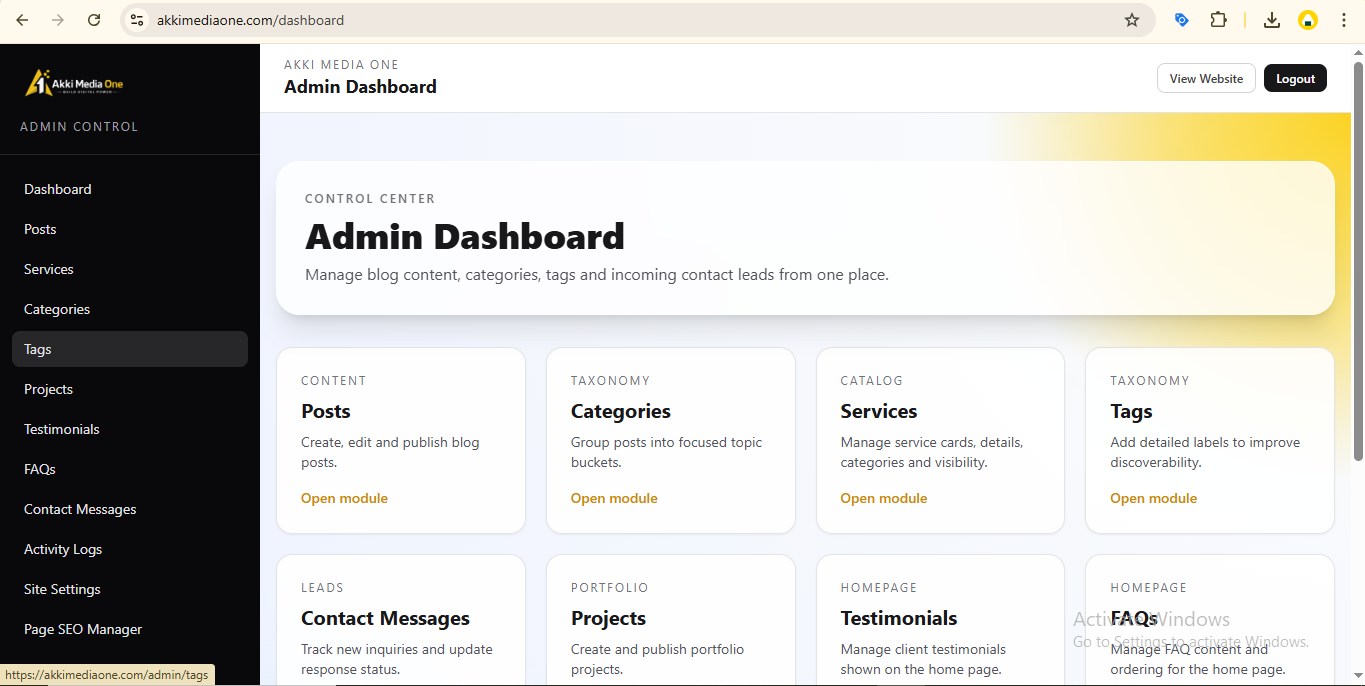The width and height of the screenshot is (1365, 686).
Task: Click the View Website button
Action: pyautogui.click(x=1206, y=77)
